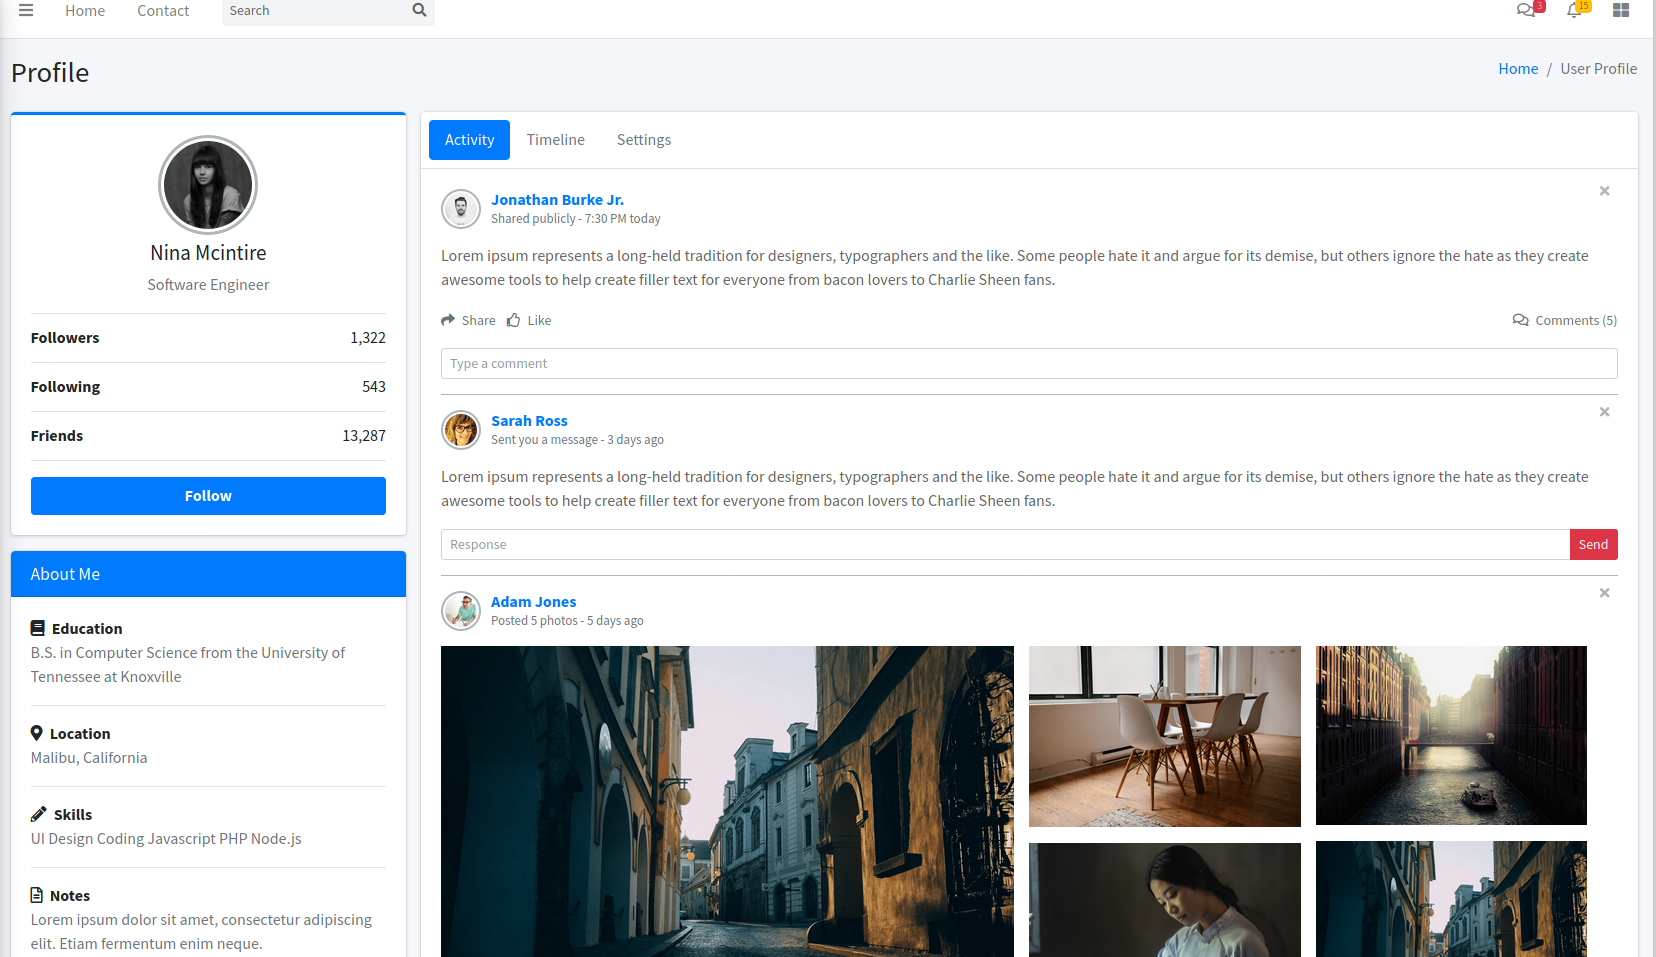This screenshot has width=1656, height=957.
Task: Click the Skills pencil icon
Action: (38, 814)
